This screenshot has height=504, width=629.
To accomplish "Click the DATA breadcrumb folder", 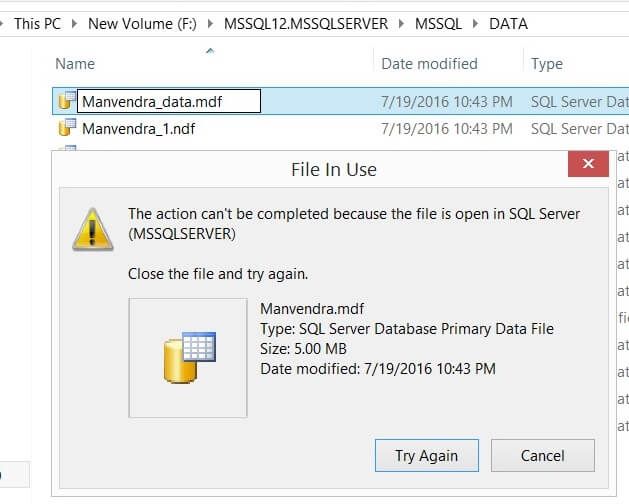I will [x=508, y=24].
